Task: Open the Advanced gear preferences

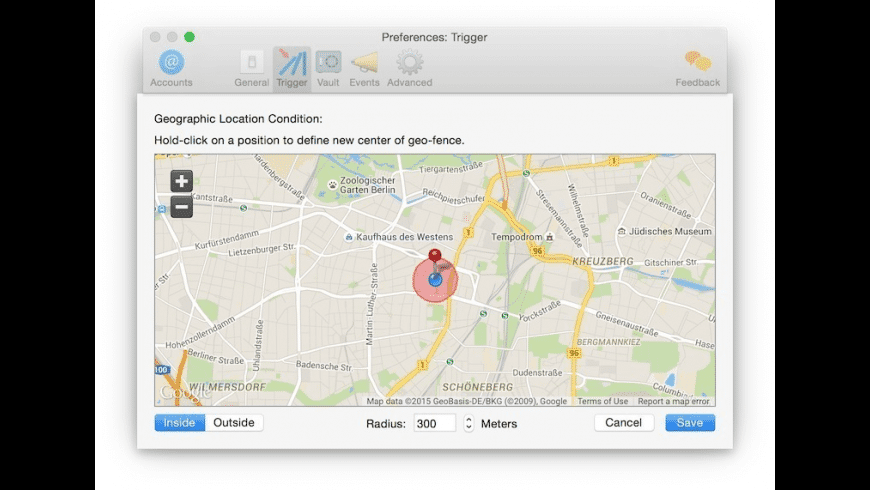Action: point(409,68)
